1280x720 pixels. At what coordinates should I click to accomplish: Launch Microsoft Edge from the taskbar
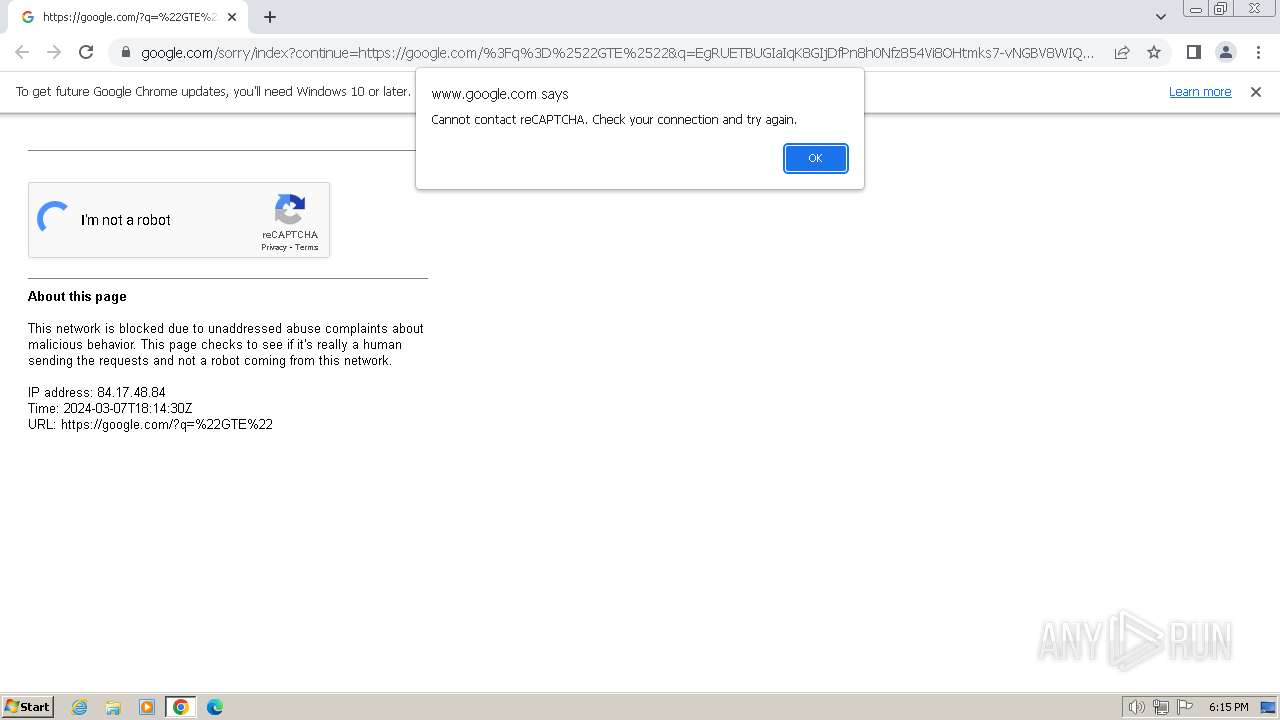(215, 707)
